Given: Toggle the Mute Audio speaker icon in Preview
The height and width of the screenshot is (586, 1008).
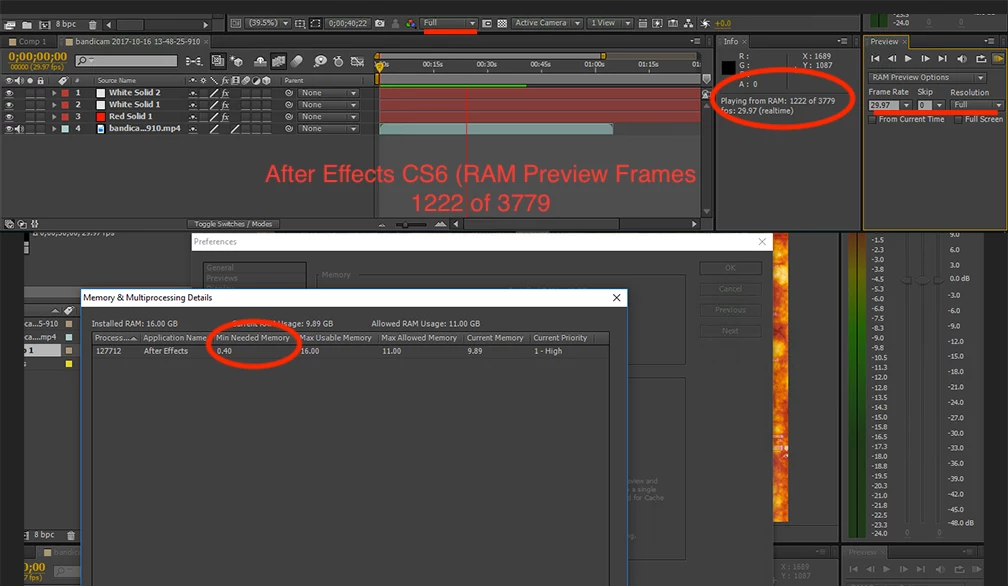Looking at the screenshot, I should tap(962, 58).
